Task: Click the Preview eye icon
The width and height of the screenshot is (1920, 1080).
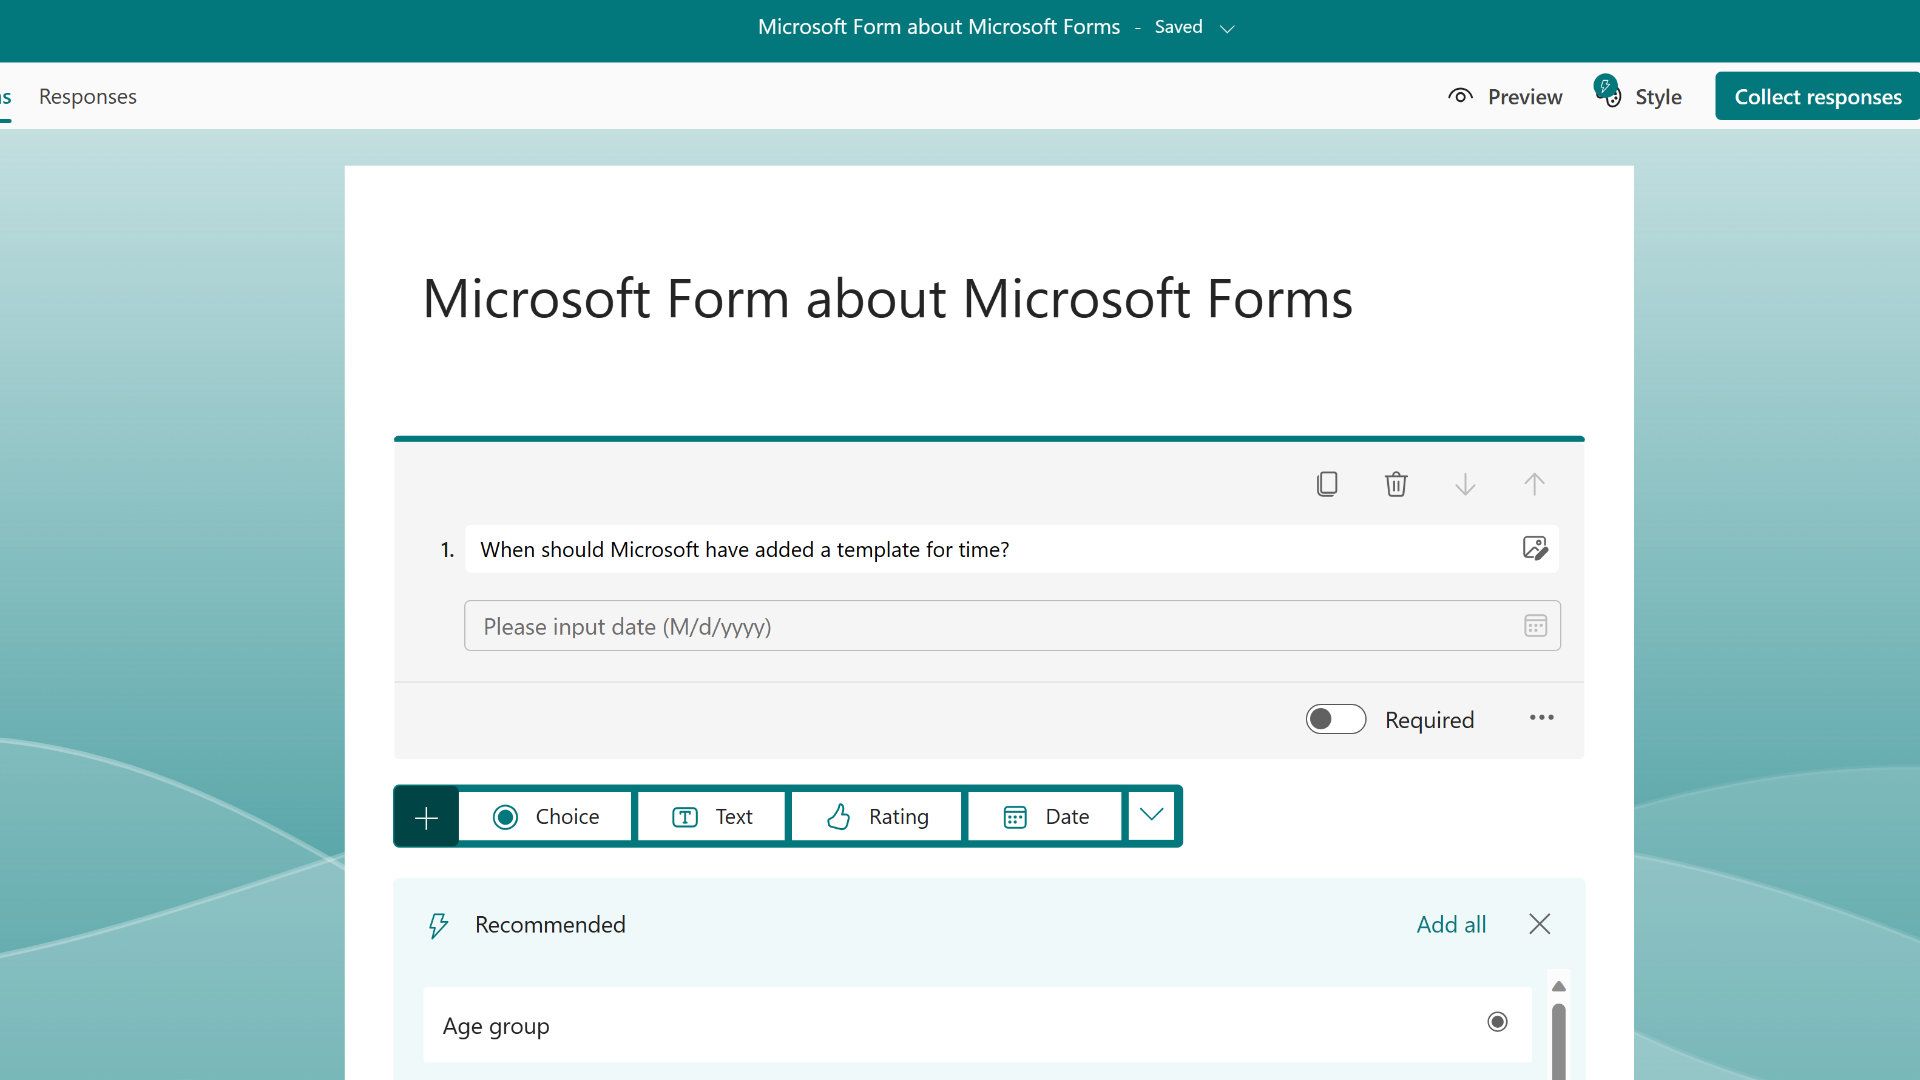Action: tap(1460, 95)
